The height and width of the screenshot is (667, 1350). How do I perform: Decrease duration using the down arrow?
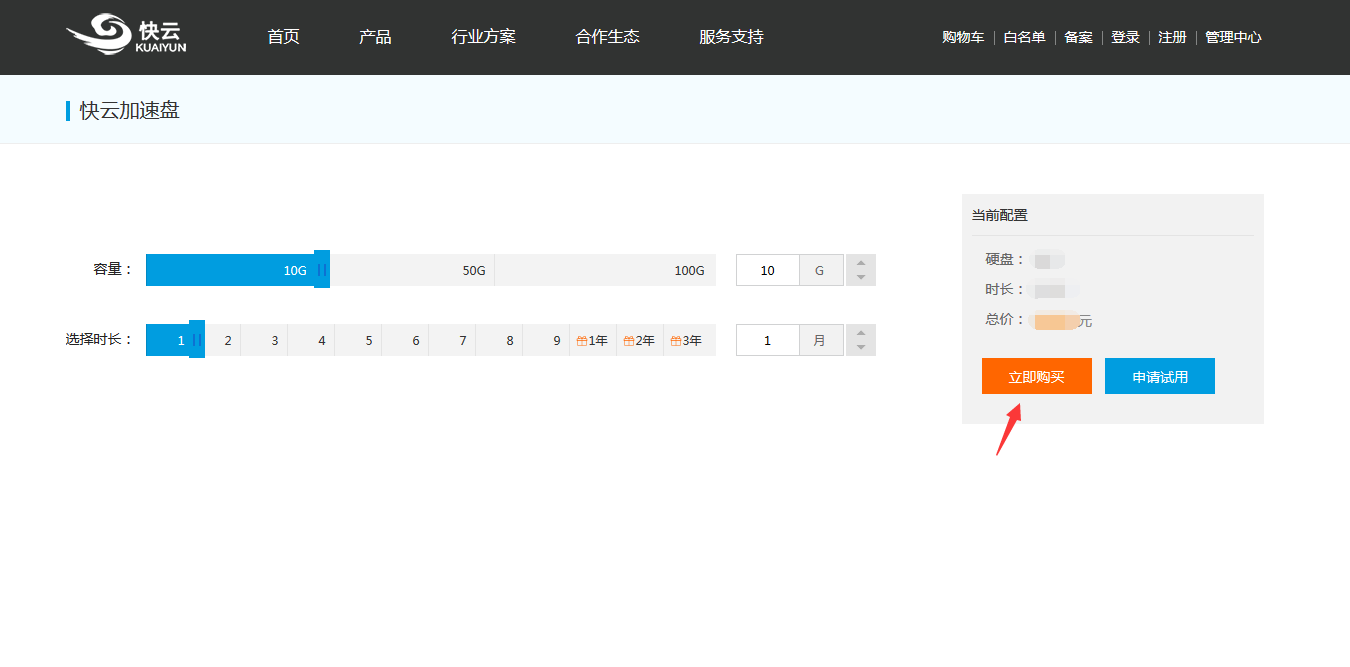tap(861, 348)
